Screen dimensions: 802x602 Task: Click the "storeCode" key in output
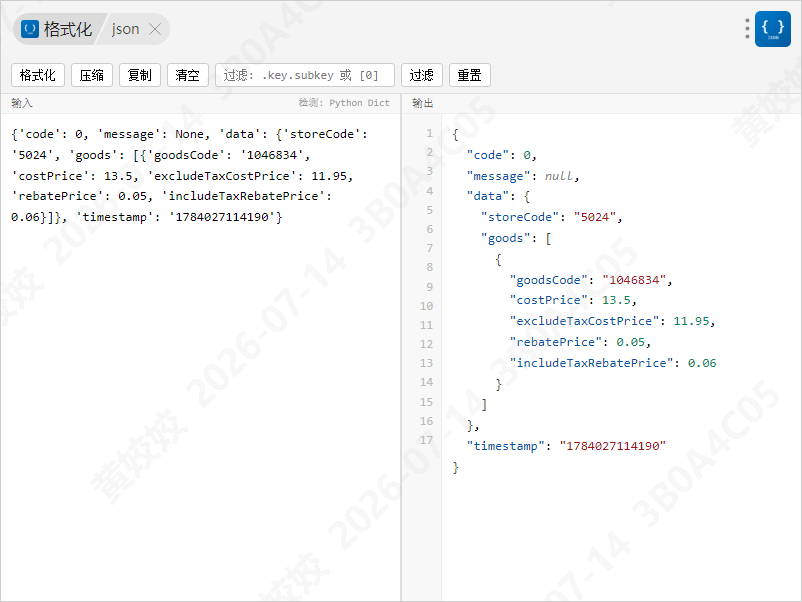click(x=519, y=217)
